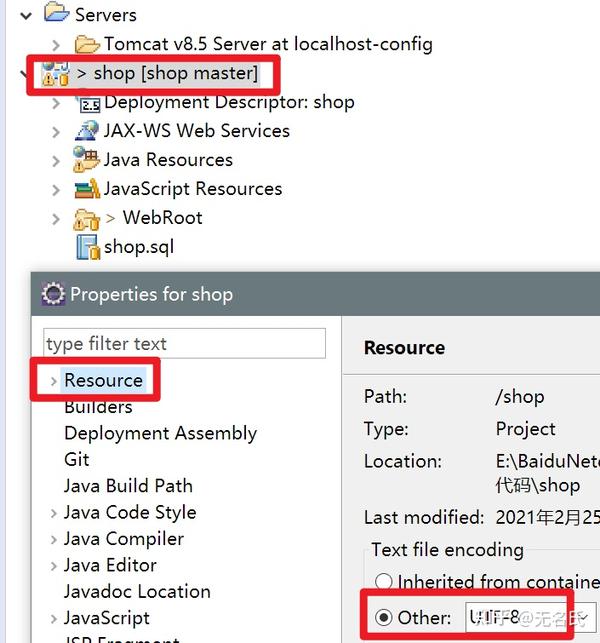Click the JavaScript Resources icon

pos(87,189)
